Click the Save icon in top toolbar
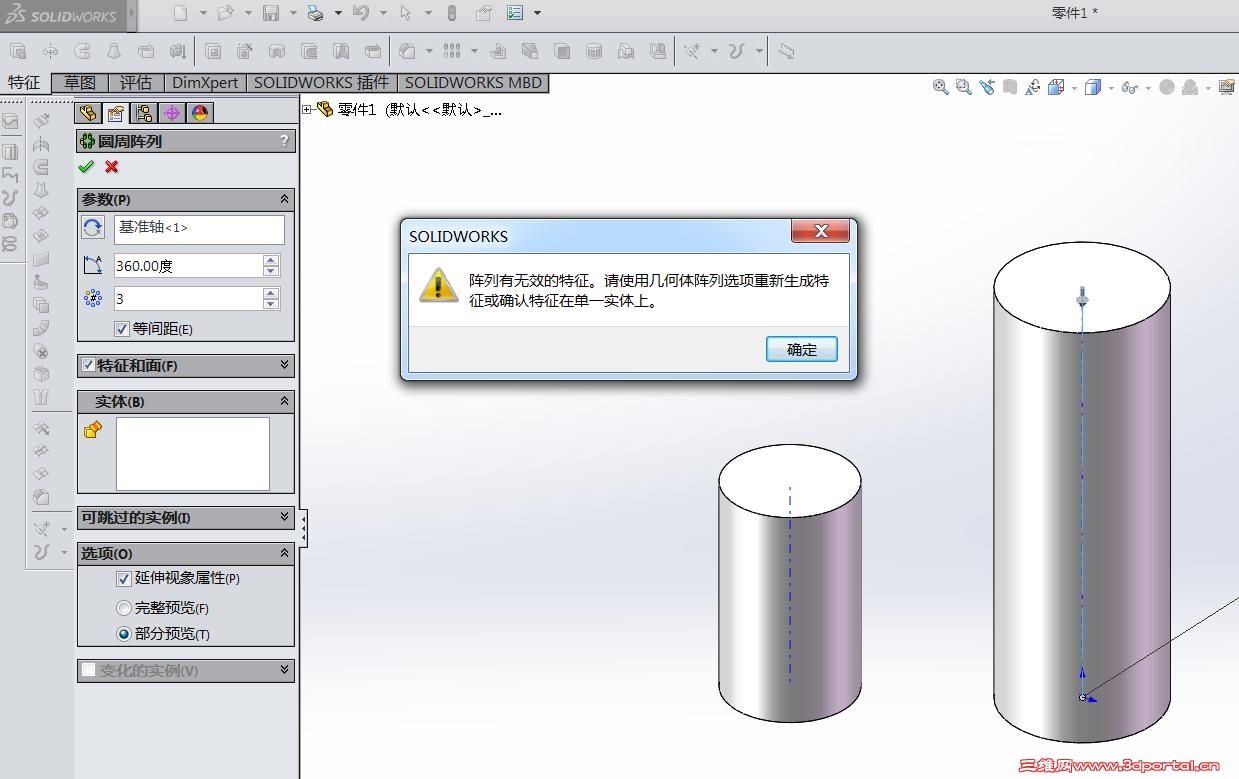 [x=270, y=13]
